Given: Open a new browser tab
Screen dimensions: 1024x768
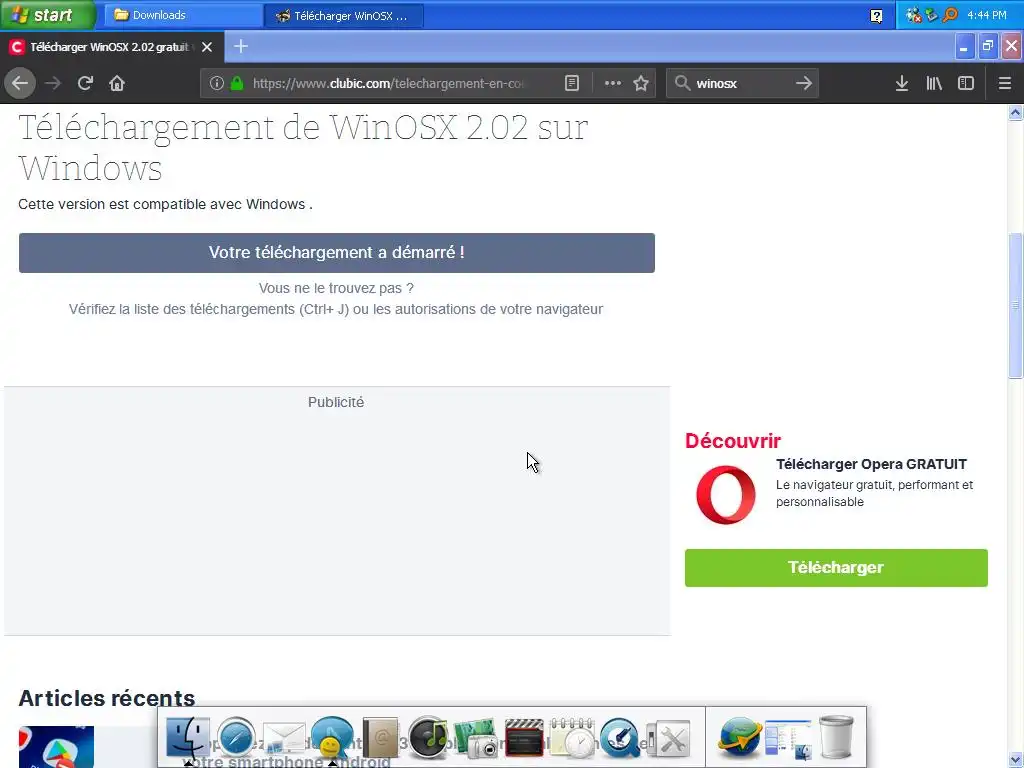Looking at the screenshot, I should [241, 46].
